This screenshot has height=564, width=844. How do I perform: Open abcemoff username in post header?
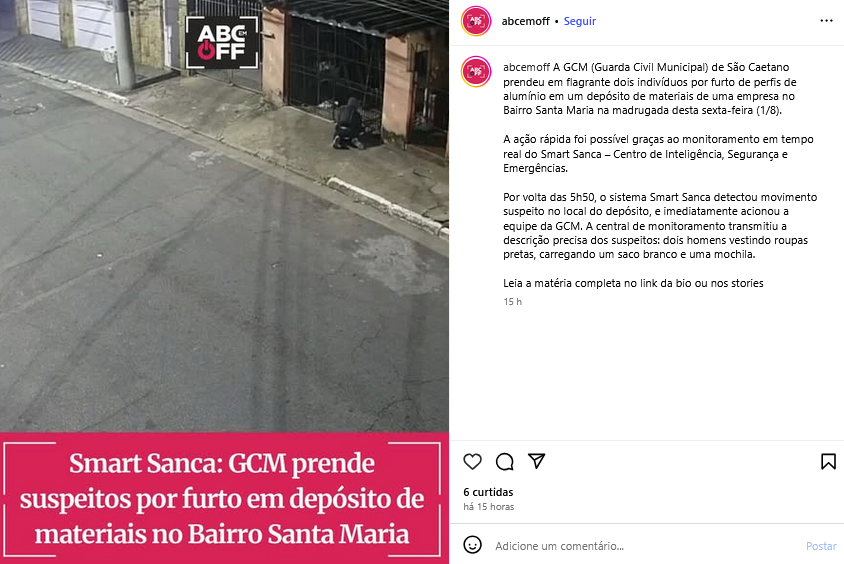click(525, 21)
